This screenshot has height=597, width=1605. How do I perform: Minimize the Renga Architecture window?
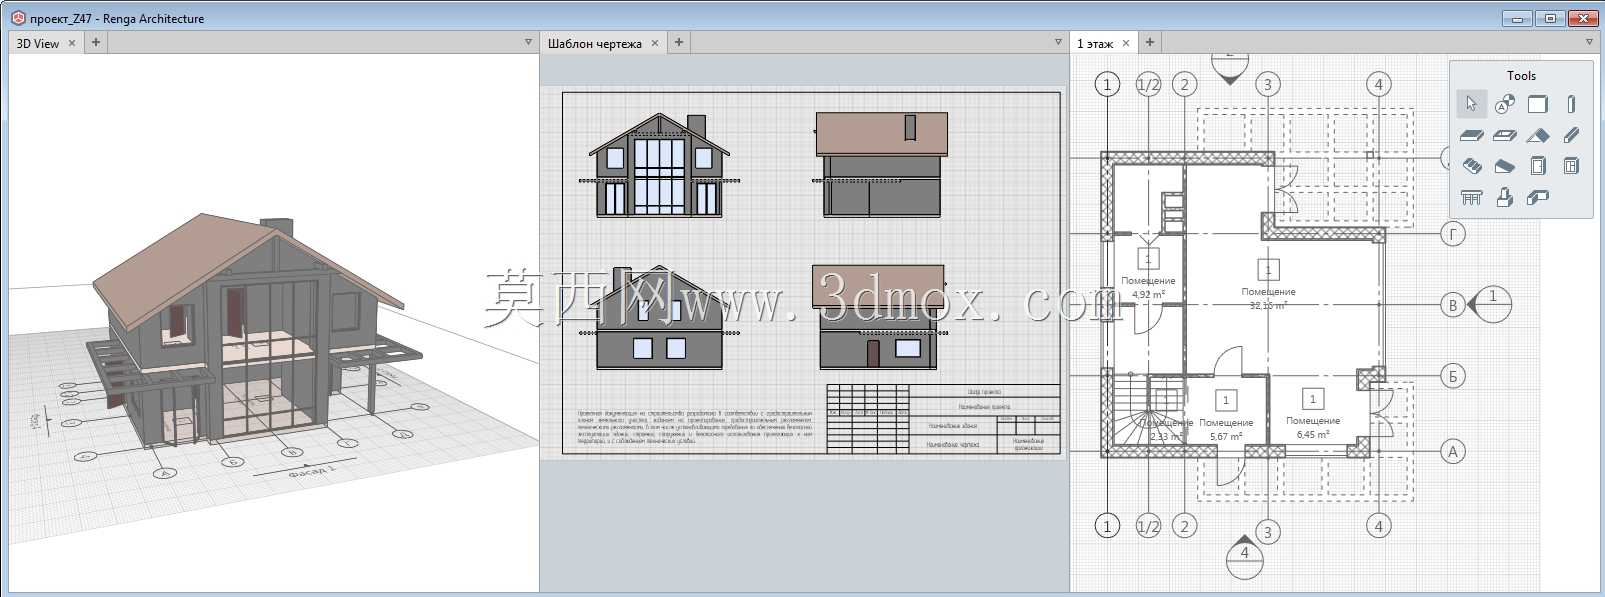(1518, 18)
